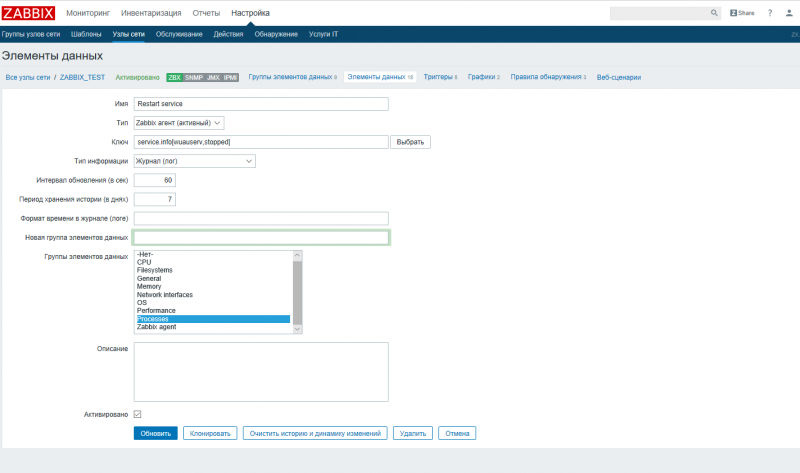Select Filesystems in groups list
800x473 pixels.
213,270
